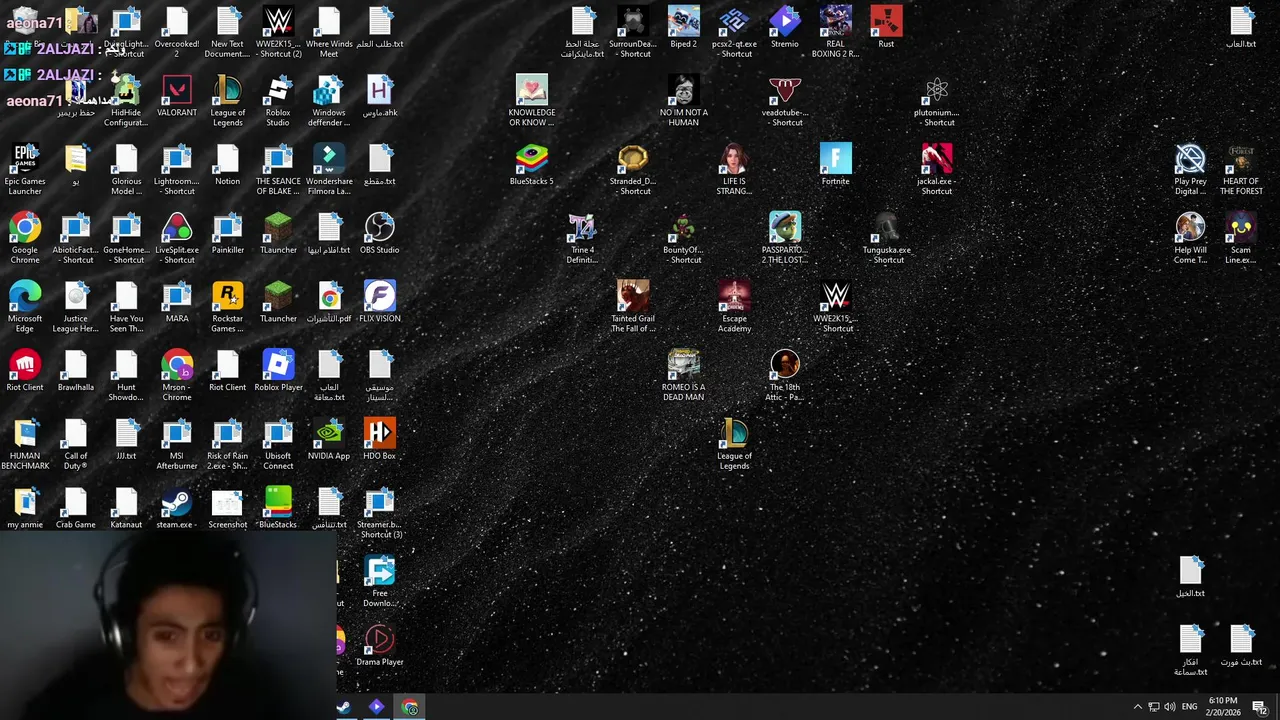Launch Google Chrome from the desktop

pyautogui.click(x=25, y=237)
